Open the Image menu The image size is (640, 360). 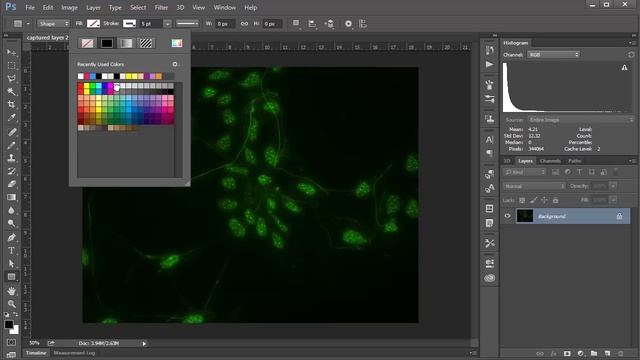pos(69,7)
